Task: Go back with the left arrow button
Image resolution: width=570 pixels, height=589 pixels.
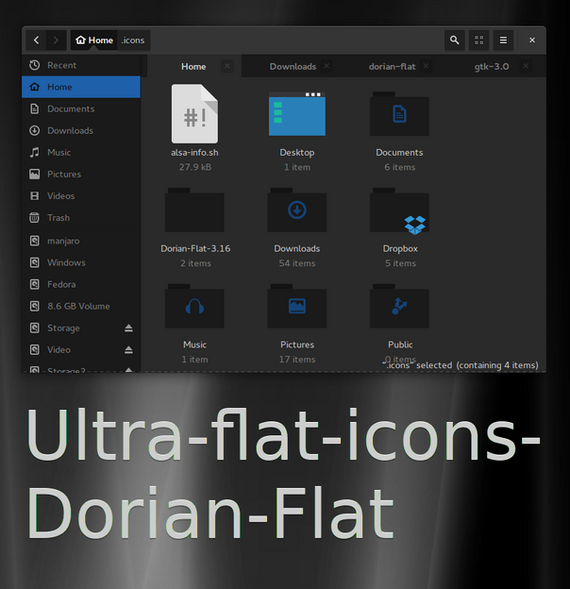Action: (36, 40)
